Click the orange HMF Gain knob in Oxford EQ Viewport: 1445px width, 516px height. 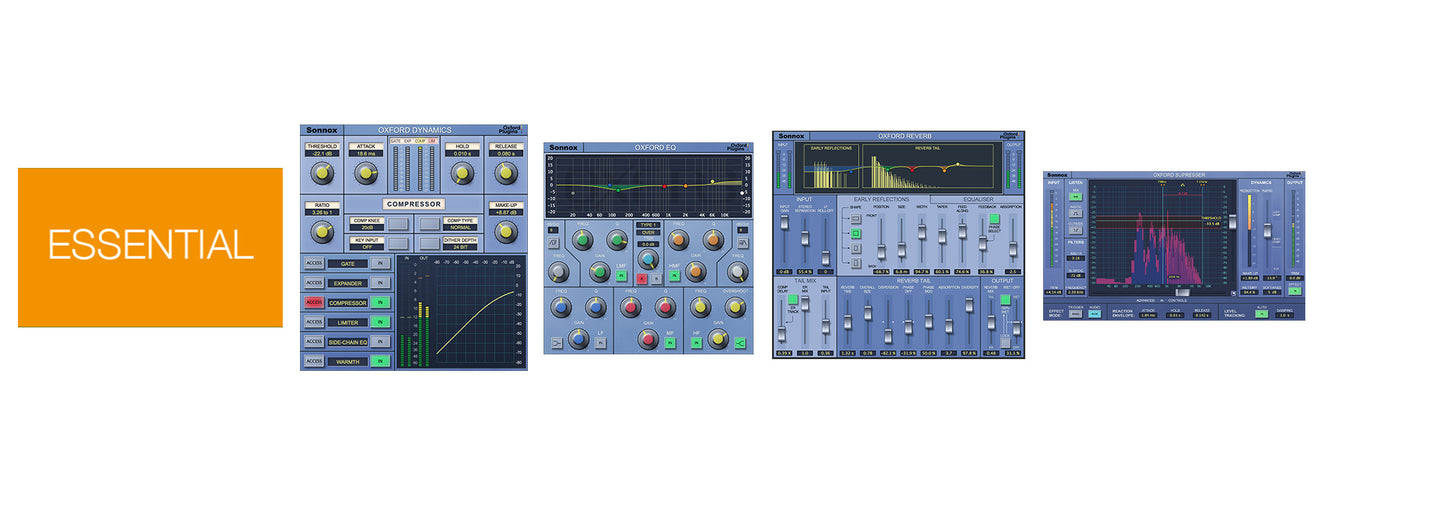696,271
